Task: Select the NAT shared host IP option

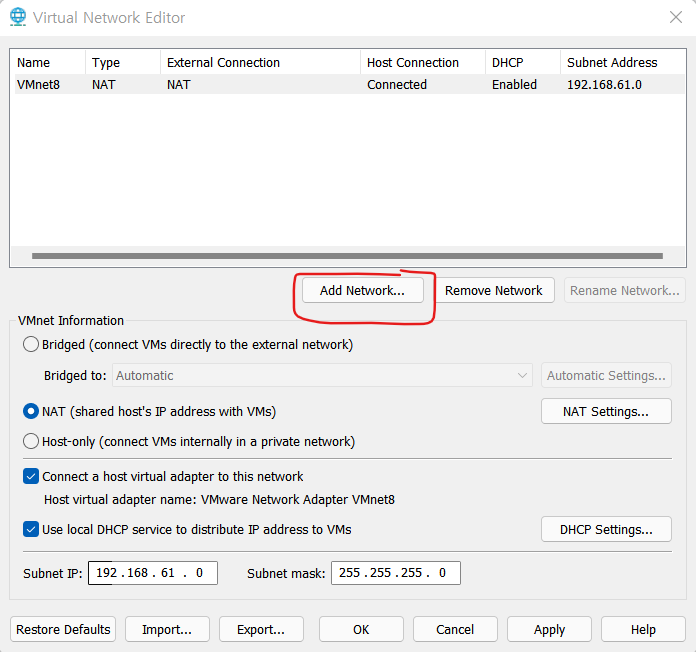Action: point(31,411)
